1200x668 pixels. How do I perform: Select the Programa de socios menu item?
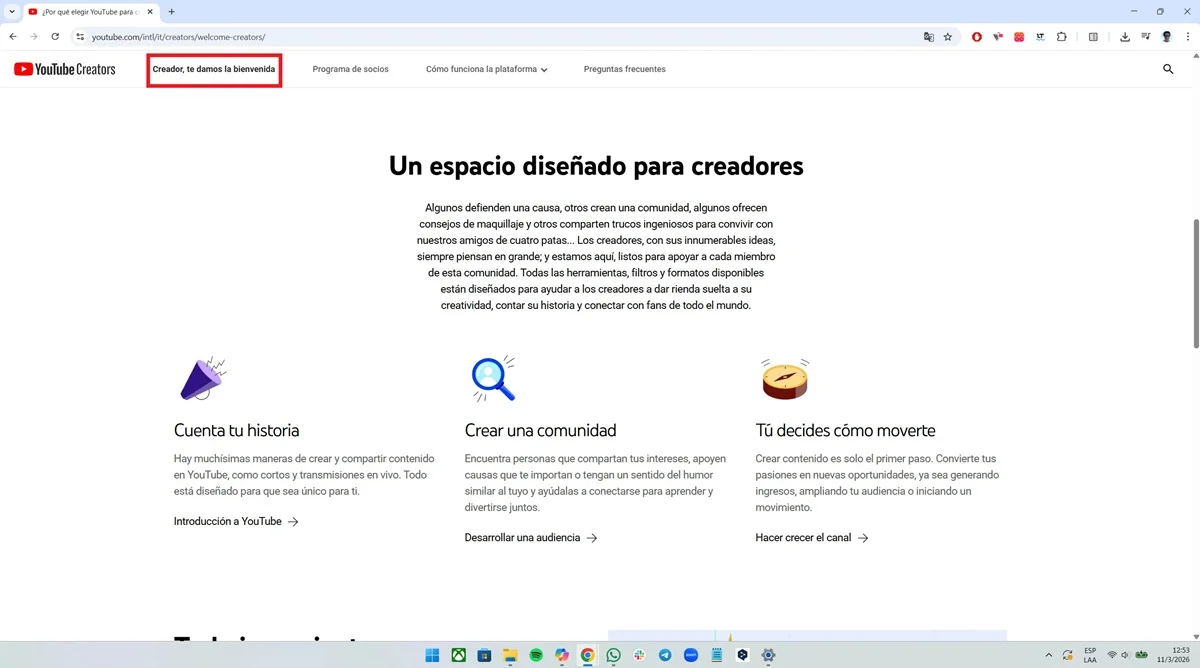(350, 69)
